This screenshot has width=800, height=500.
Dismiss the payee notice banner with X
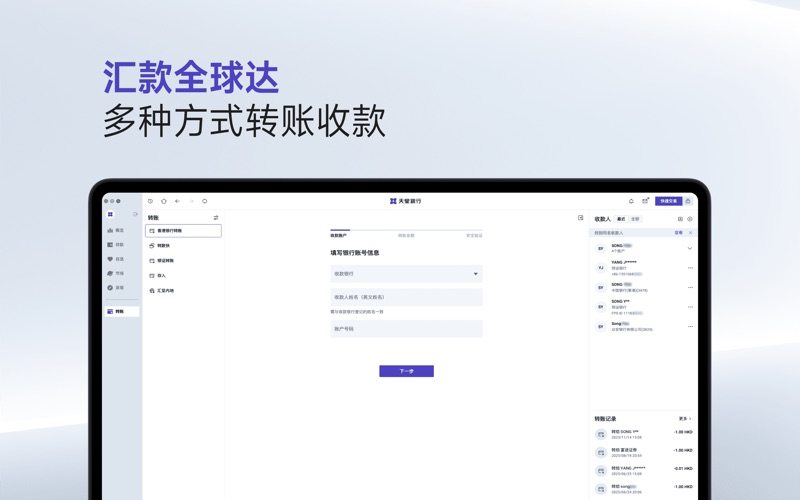coord(690,233)
